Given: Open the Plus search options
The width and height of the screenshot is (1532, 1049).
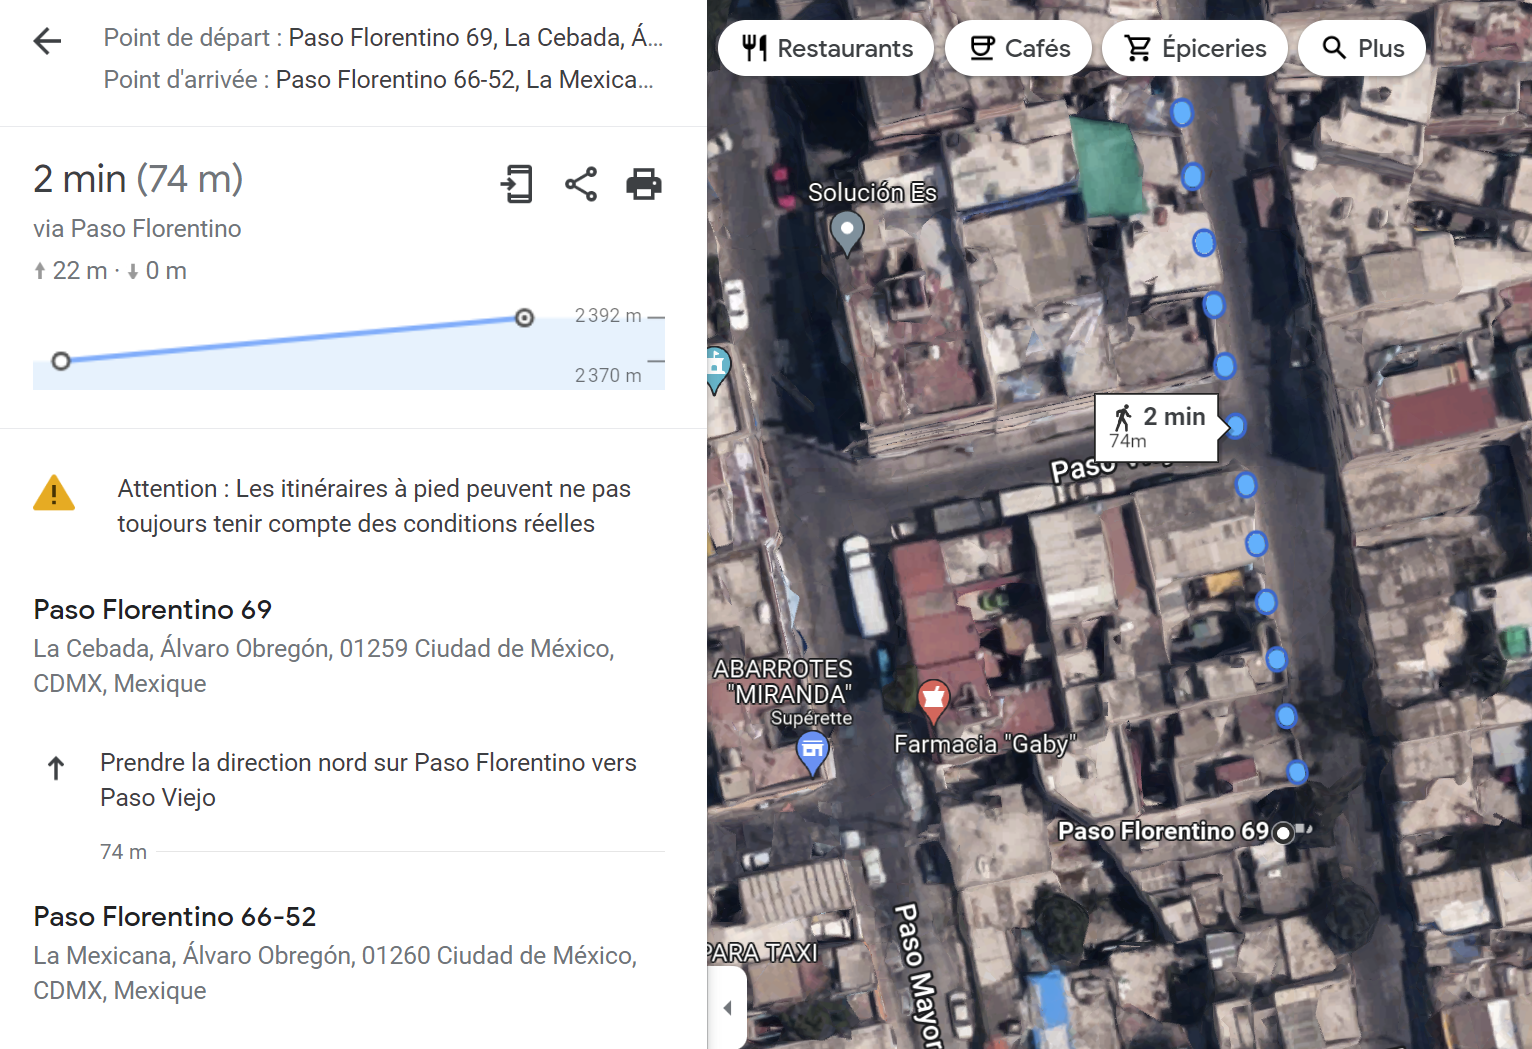Looking at the screenshot, I should pyautogui.click(x=1362, y=48).
